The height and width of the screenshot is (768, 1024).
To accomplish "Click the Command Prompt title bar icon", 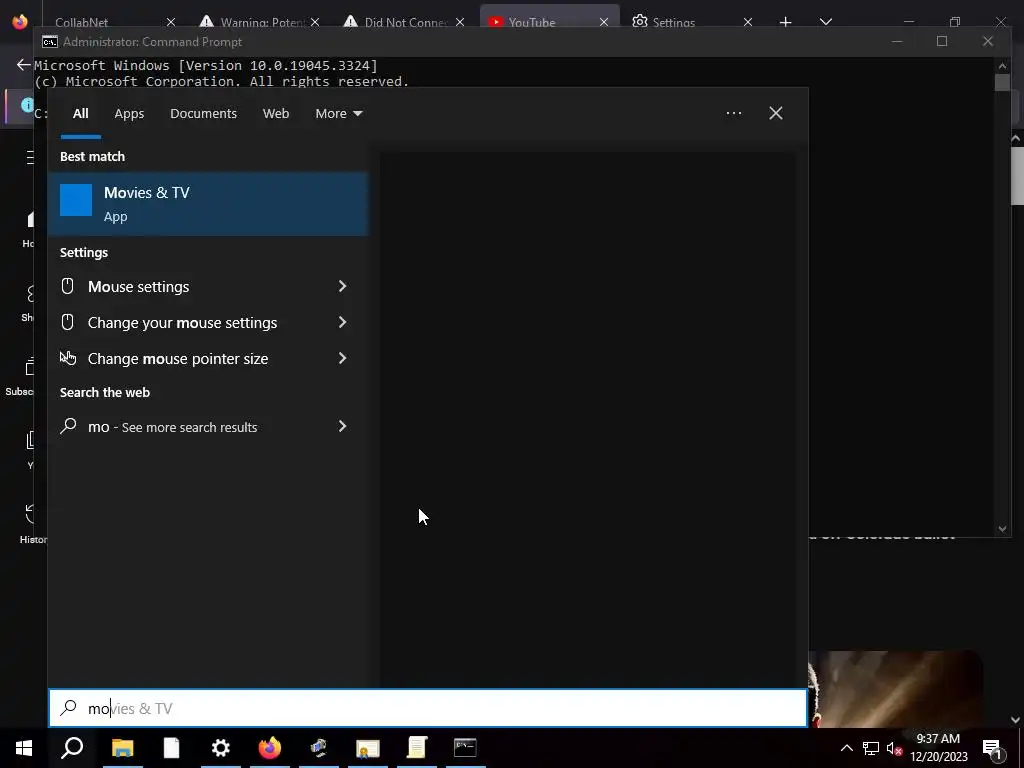I will (x=50, y=42).
